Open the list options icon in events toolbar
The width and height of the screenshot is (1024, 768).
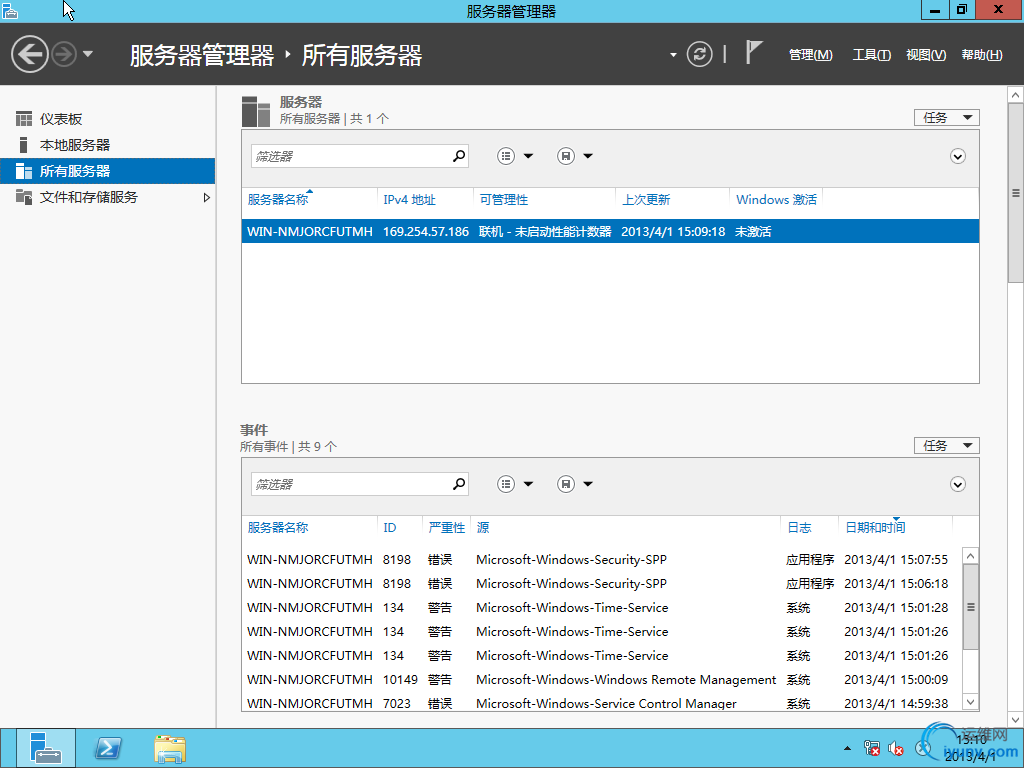click(506, 484)
